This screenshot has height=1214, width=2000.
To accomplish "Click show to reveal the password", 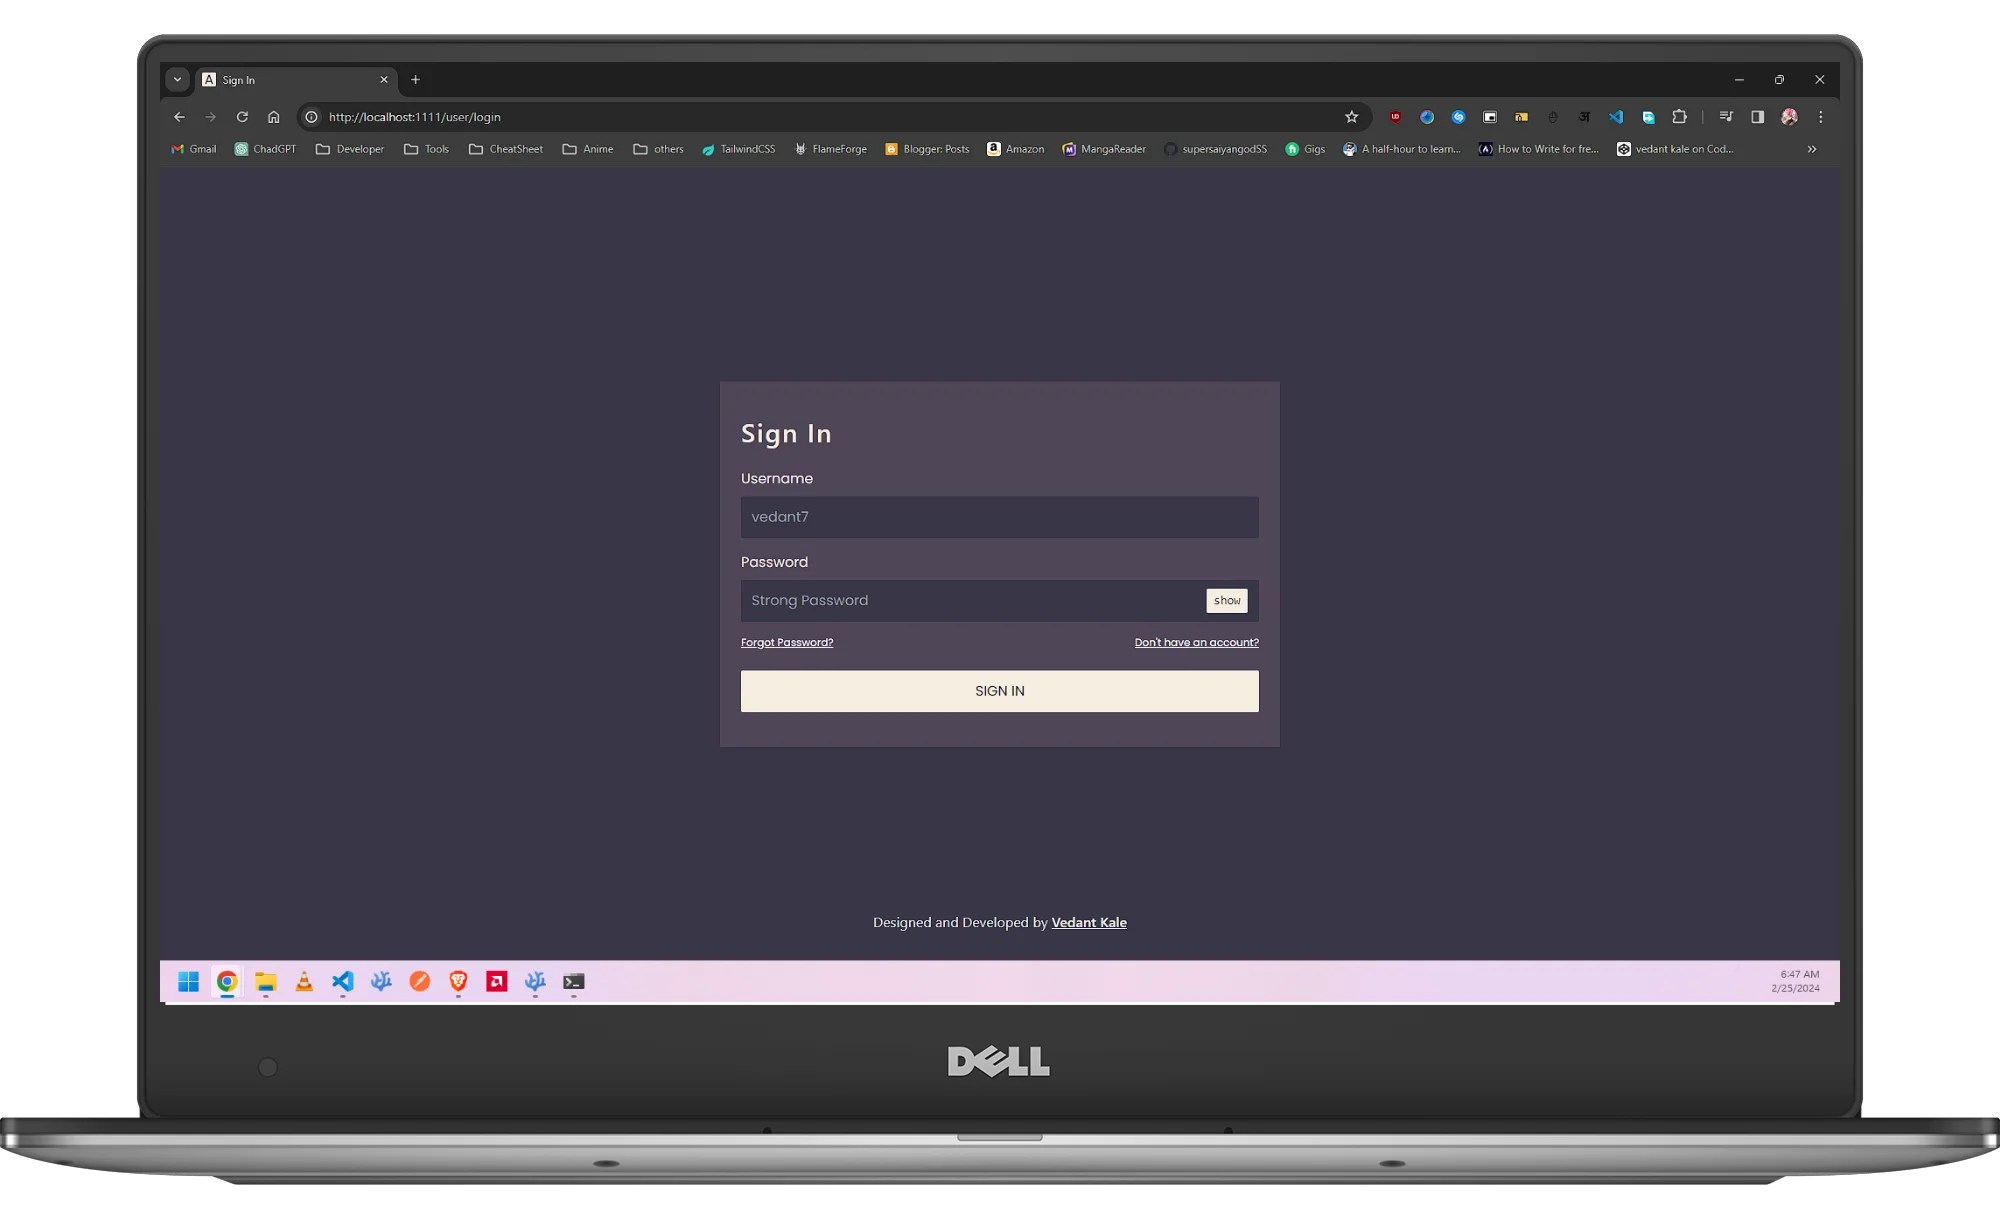I will (1226, 600).
